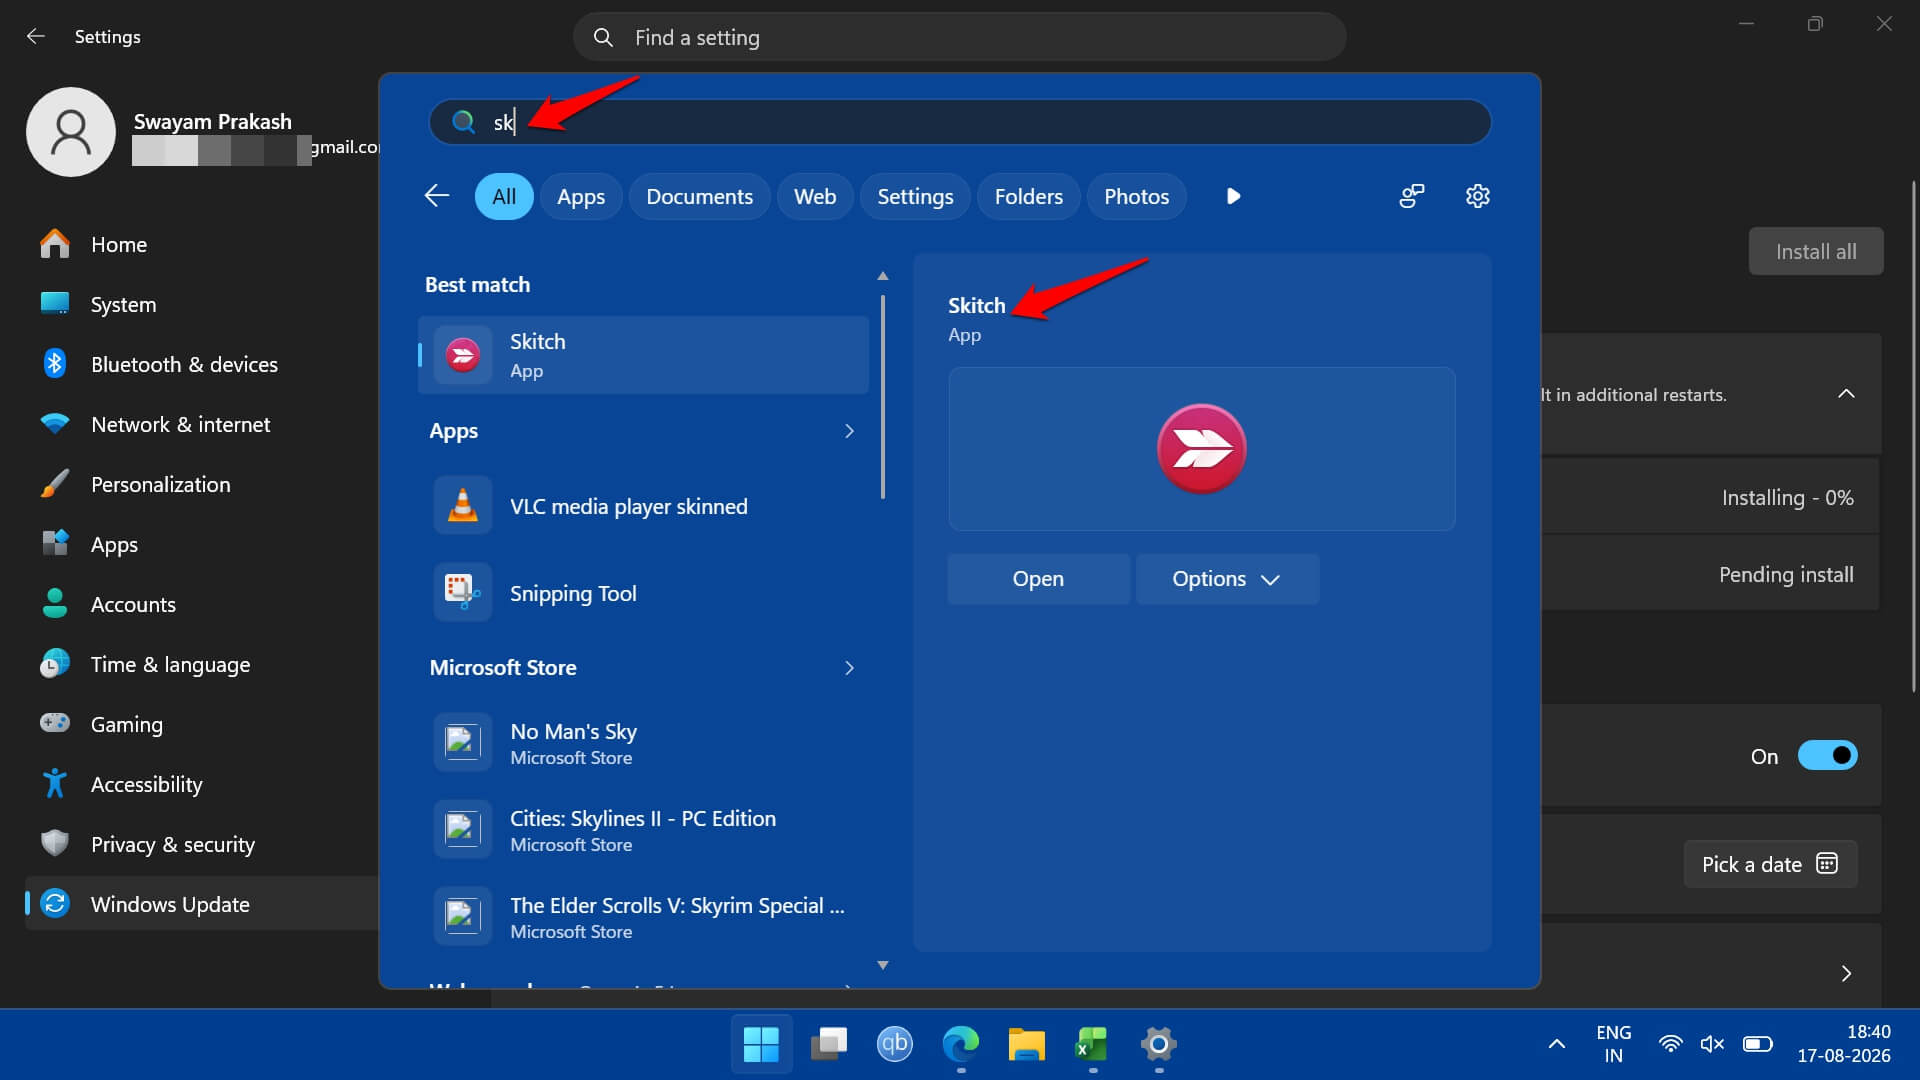The height and width of the screenshot is (1080, 1920).
Task: Select the Web filter tab
Action: [815, 196]
